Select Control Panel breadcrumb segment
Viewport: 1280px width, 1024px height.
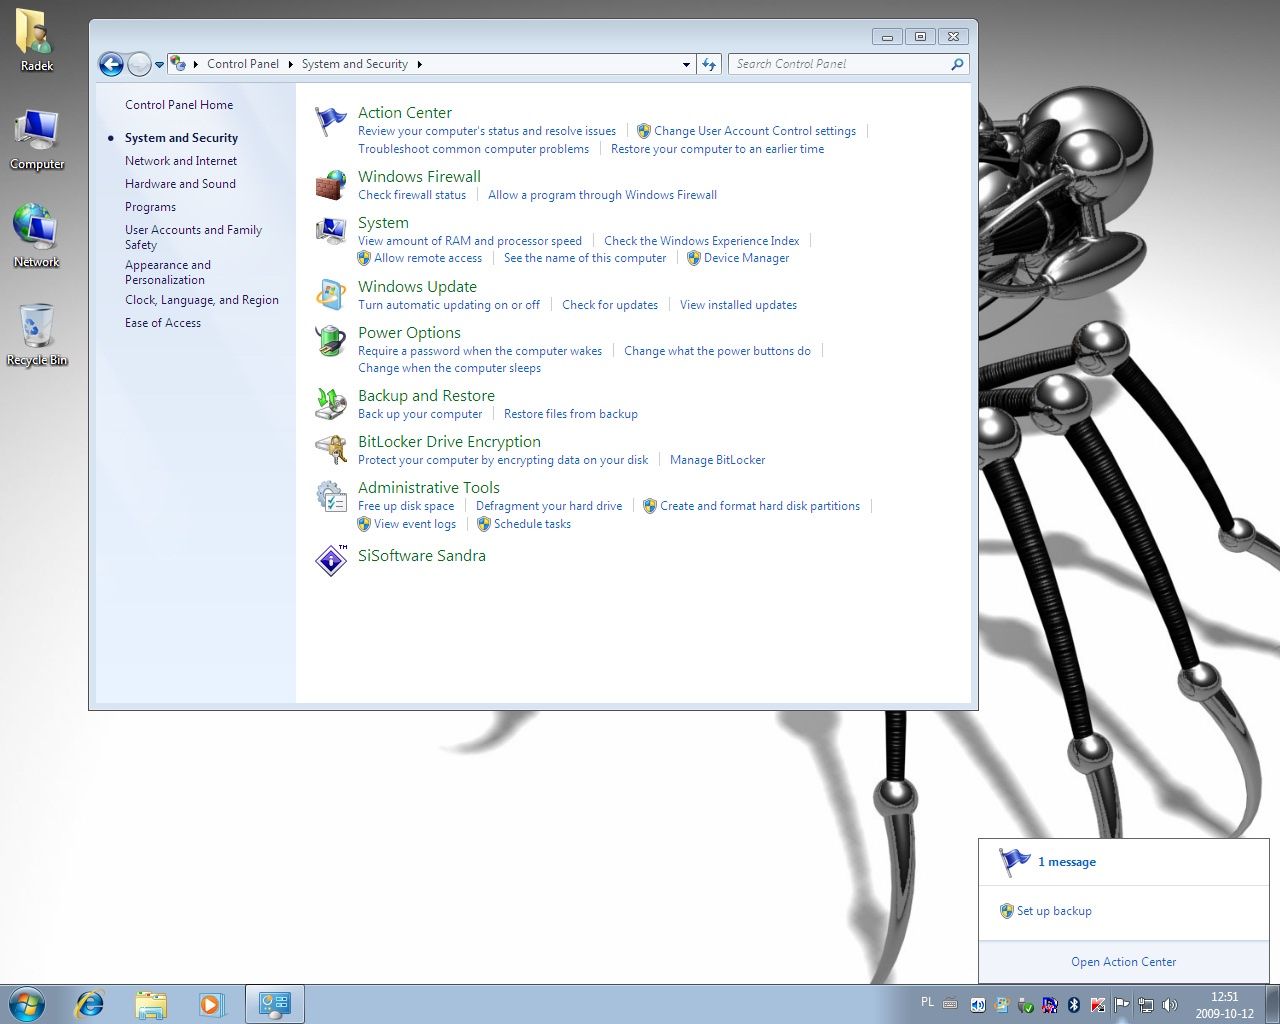coord(243,64)
